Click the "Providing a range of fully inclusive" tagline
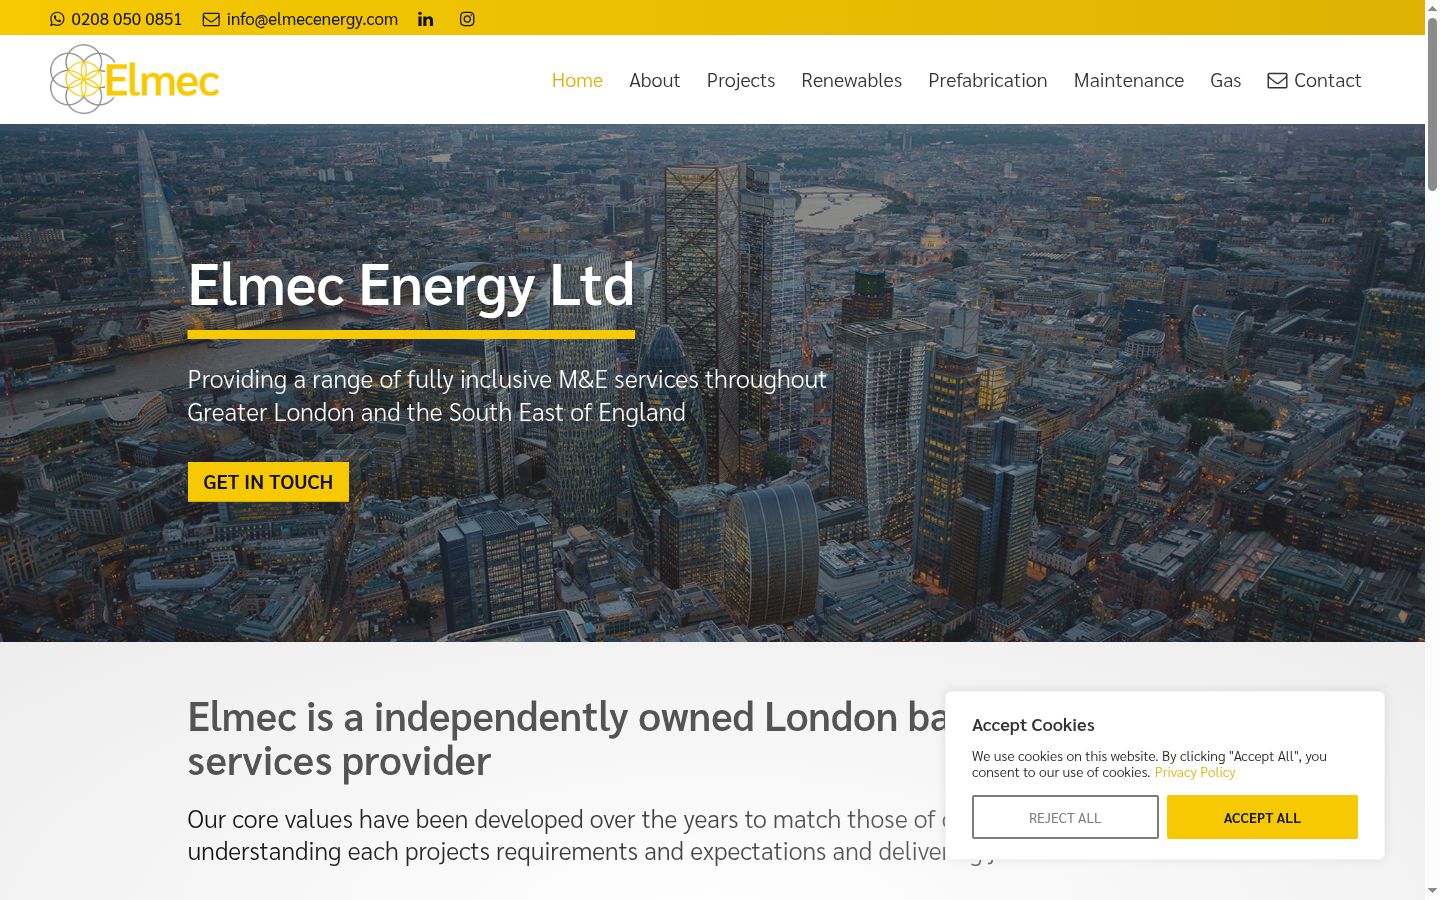The height and width of the screenshot is (900, 1440). point(507,396)
